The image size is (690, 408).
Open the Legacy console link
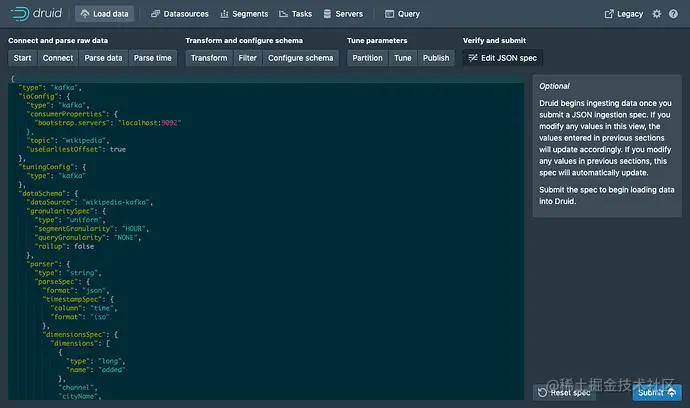click(x=624, y=14)
